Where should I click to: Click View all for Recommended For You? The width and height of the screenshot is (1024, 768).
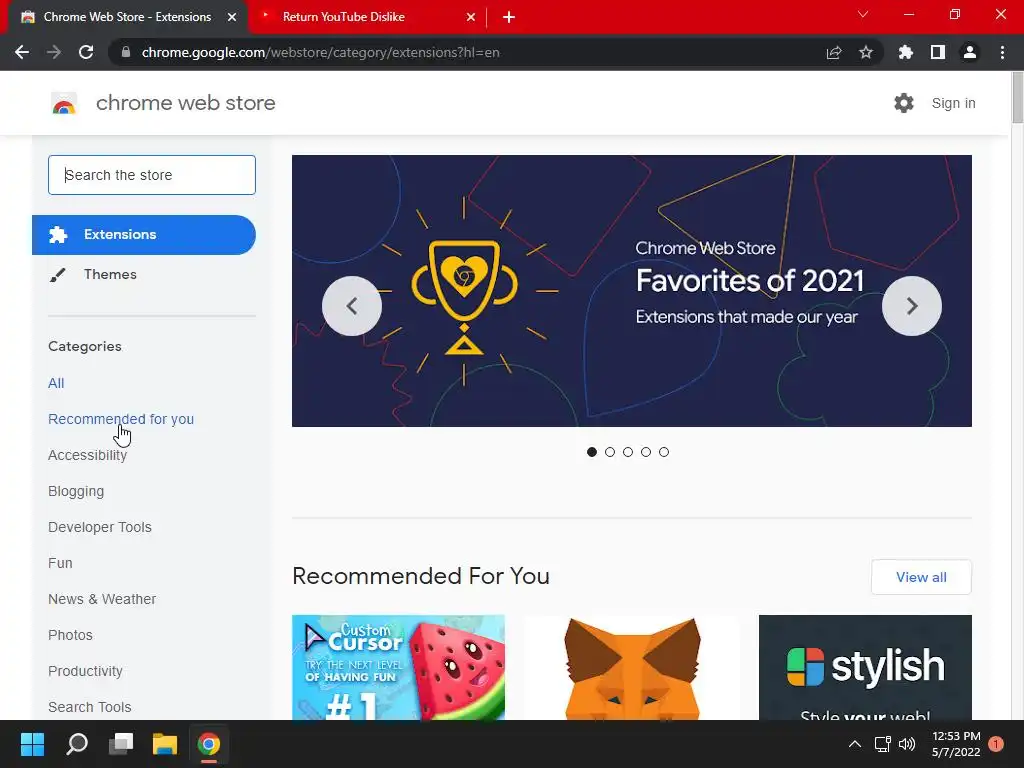point(921,577)
